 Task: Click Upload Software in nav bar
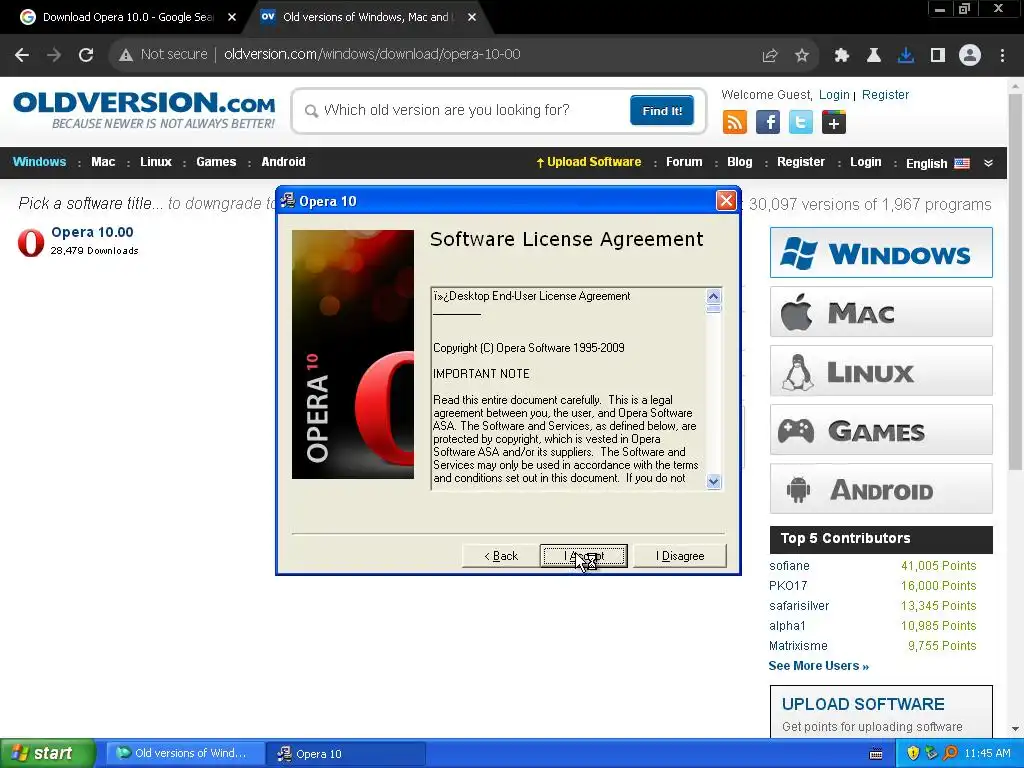(588, 162)
